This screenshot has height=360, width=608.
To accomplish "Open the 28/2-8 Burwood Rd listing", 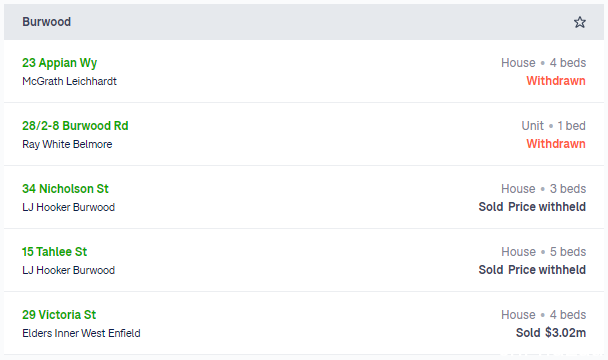I will [x=75, y=126].
